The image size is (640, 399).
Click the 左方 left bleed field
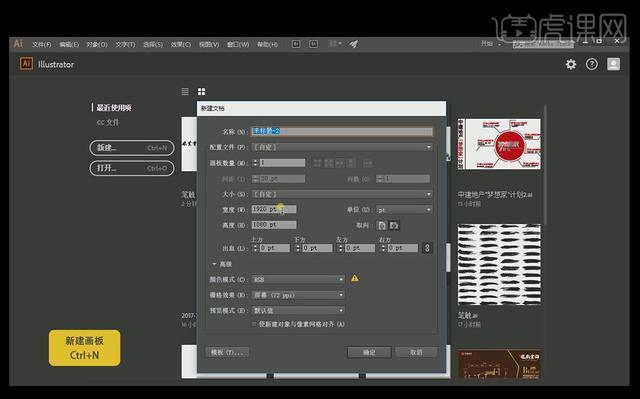(x=360, y=248)
